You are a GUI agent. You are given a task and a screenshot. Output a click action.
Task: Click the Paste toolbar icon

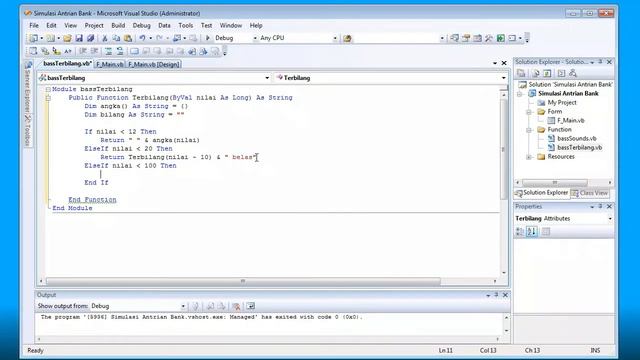(x=128, y=38)
